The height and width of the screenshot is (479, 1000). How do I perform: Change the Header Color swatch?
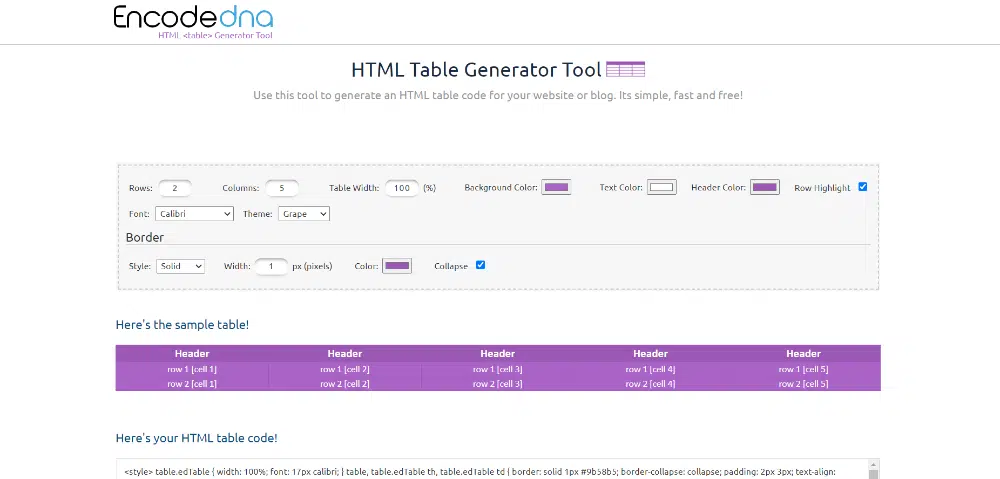coord(765,187)
